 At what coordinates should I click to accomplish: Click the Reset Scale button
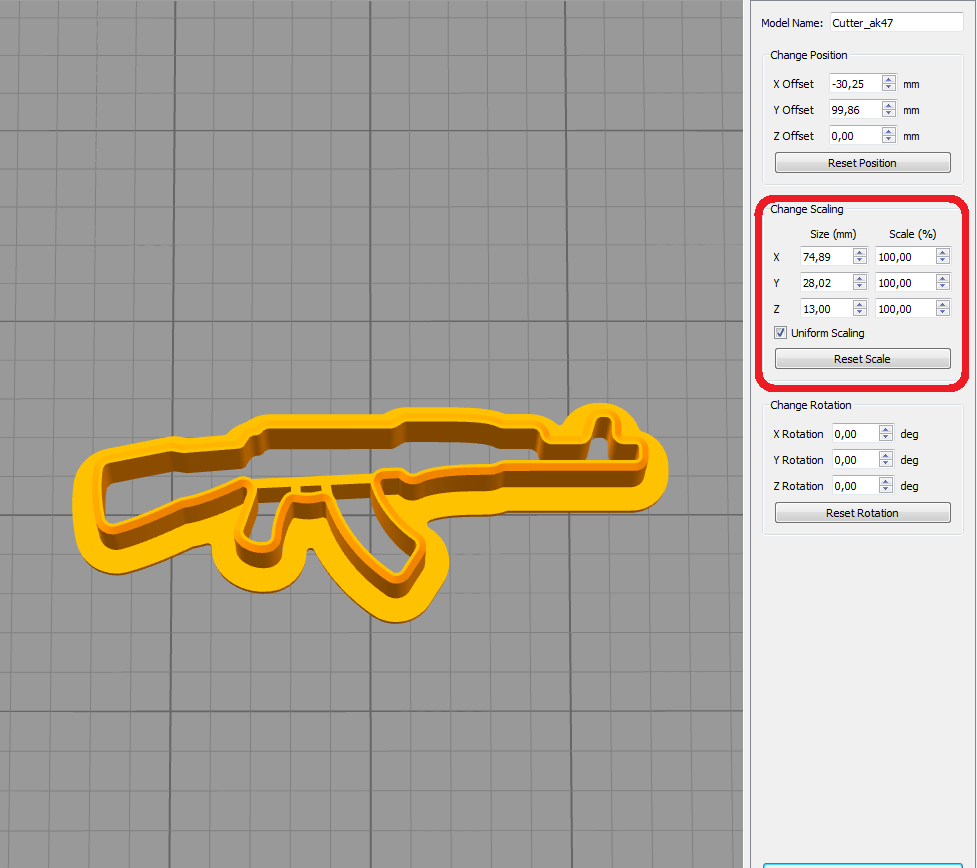(862, 359)
